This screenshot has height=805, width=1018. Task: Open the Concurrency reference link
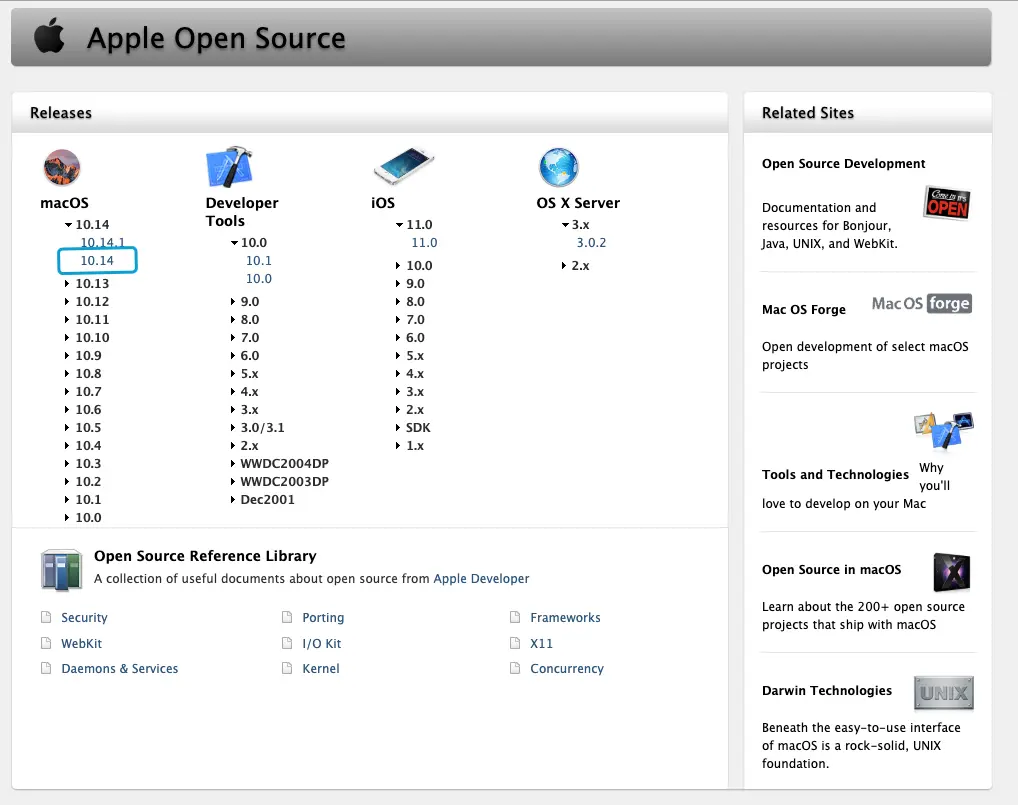567,669
